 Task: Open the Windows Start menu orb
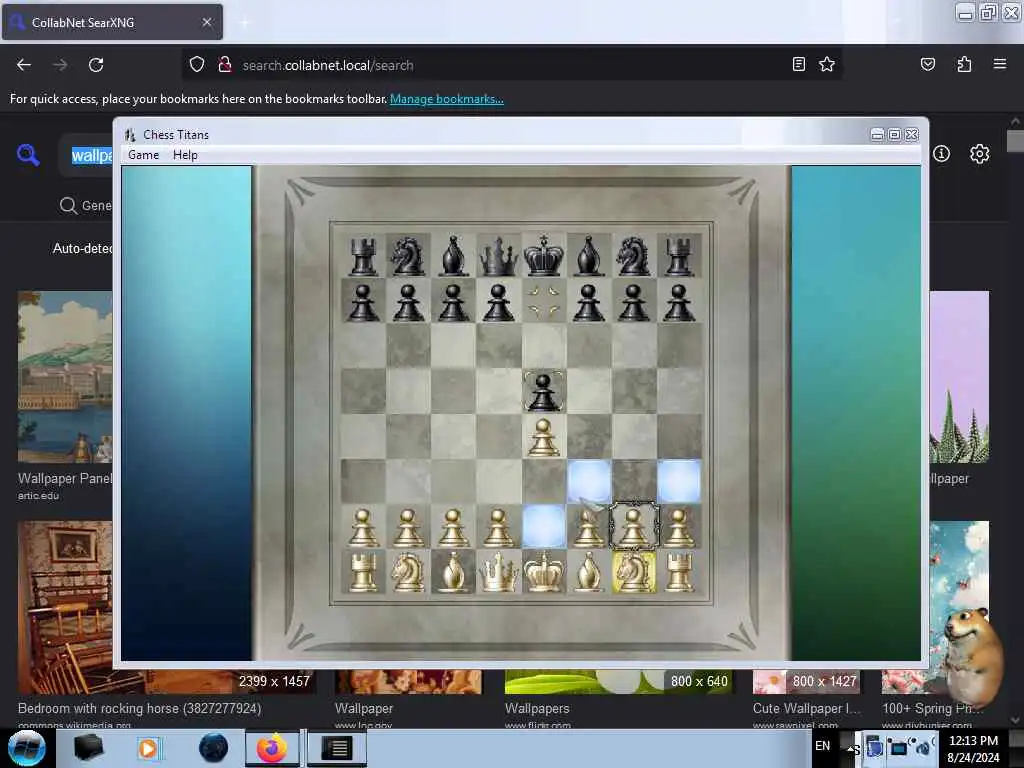click(x=27, y=748)
